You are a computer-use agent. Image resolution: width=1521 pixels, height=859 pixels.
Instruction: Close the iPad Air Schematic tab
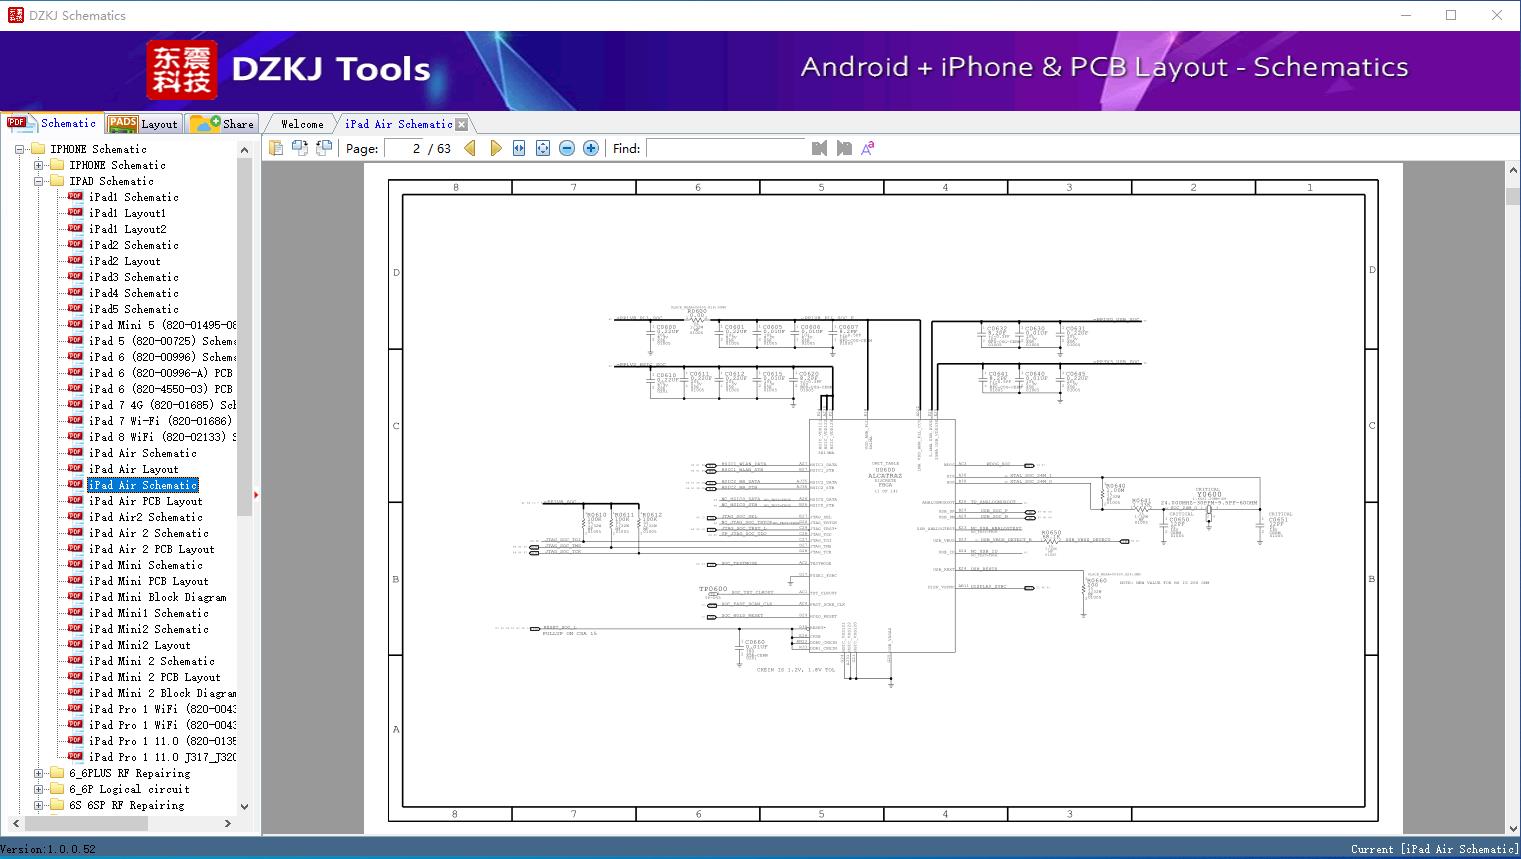(x=461, y=124)
